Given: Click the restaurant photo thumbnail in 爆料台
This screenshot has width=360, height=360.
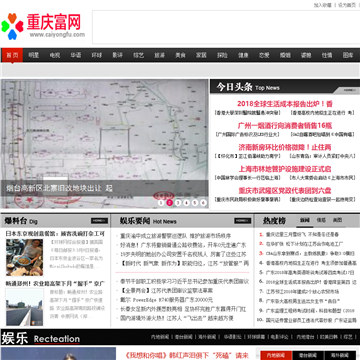Looking at the screenshot, I should pyautogui.click(x=24, y=257).
